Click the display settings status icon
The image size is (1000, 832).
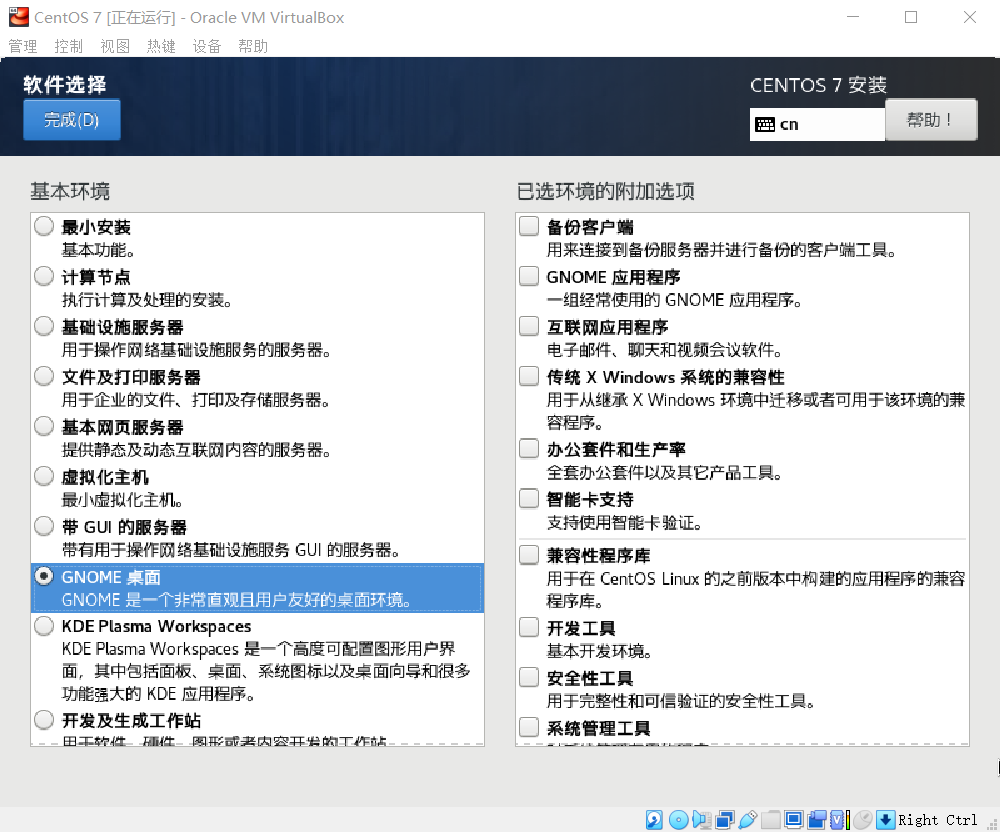pos(793,819)
